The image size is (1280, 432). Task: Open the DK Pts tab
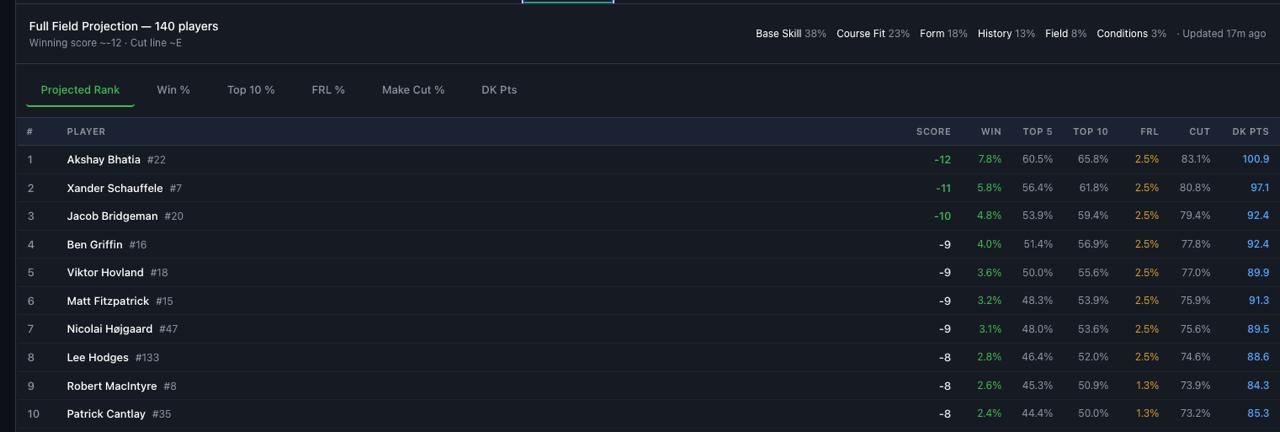[x=499, y=90]
